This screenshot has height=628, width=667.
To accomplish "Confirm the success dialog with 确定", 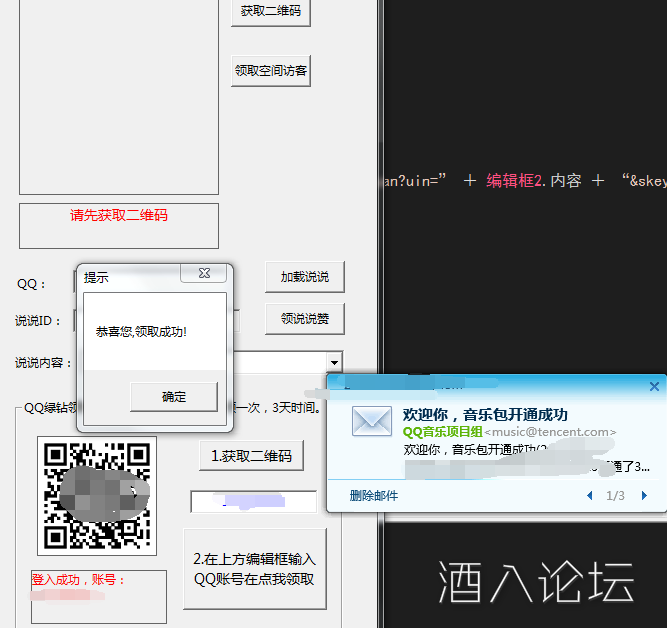I will (174, 396).
